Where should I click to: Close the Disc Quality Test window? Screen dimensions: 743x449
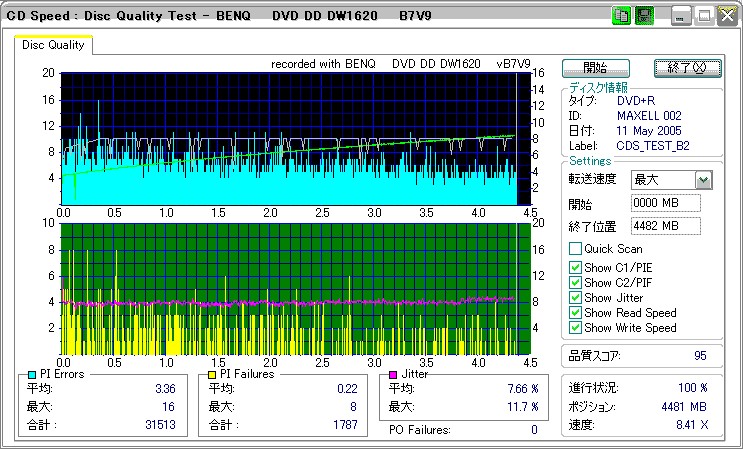pos(727,16)
